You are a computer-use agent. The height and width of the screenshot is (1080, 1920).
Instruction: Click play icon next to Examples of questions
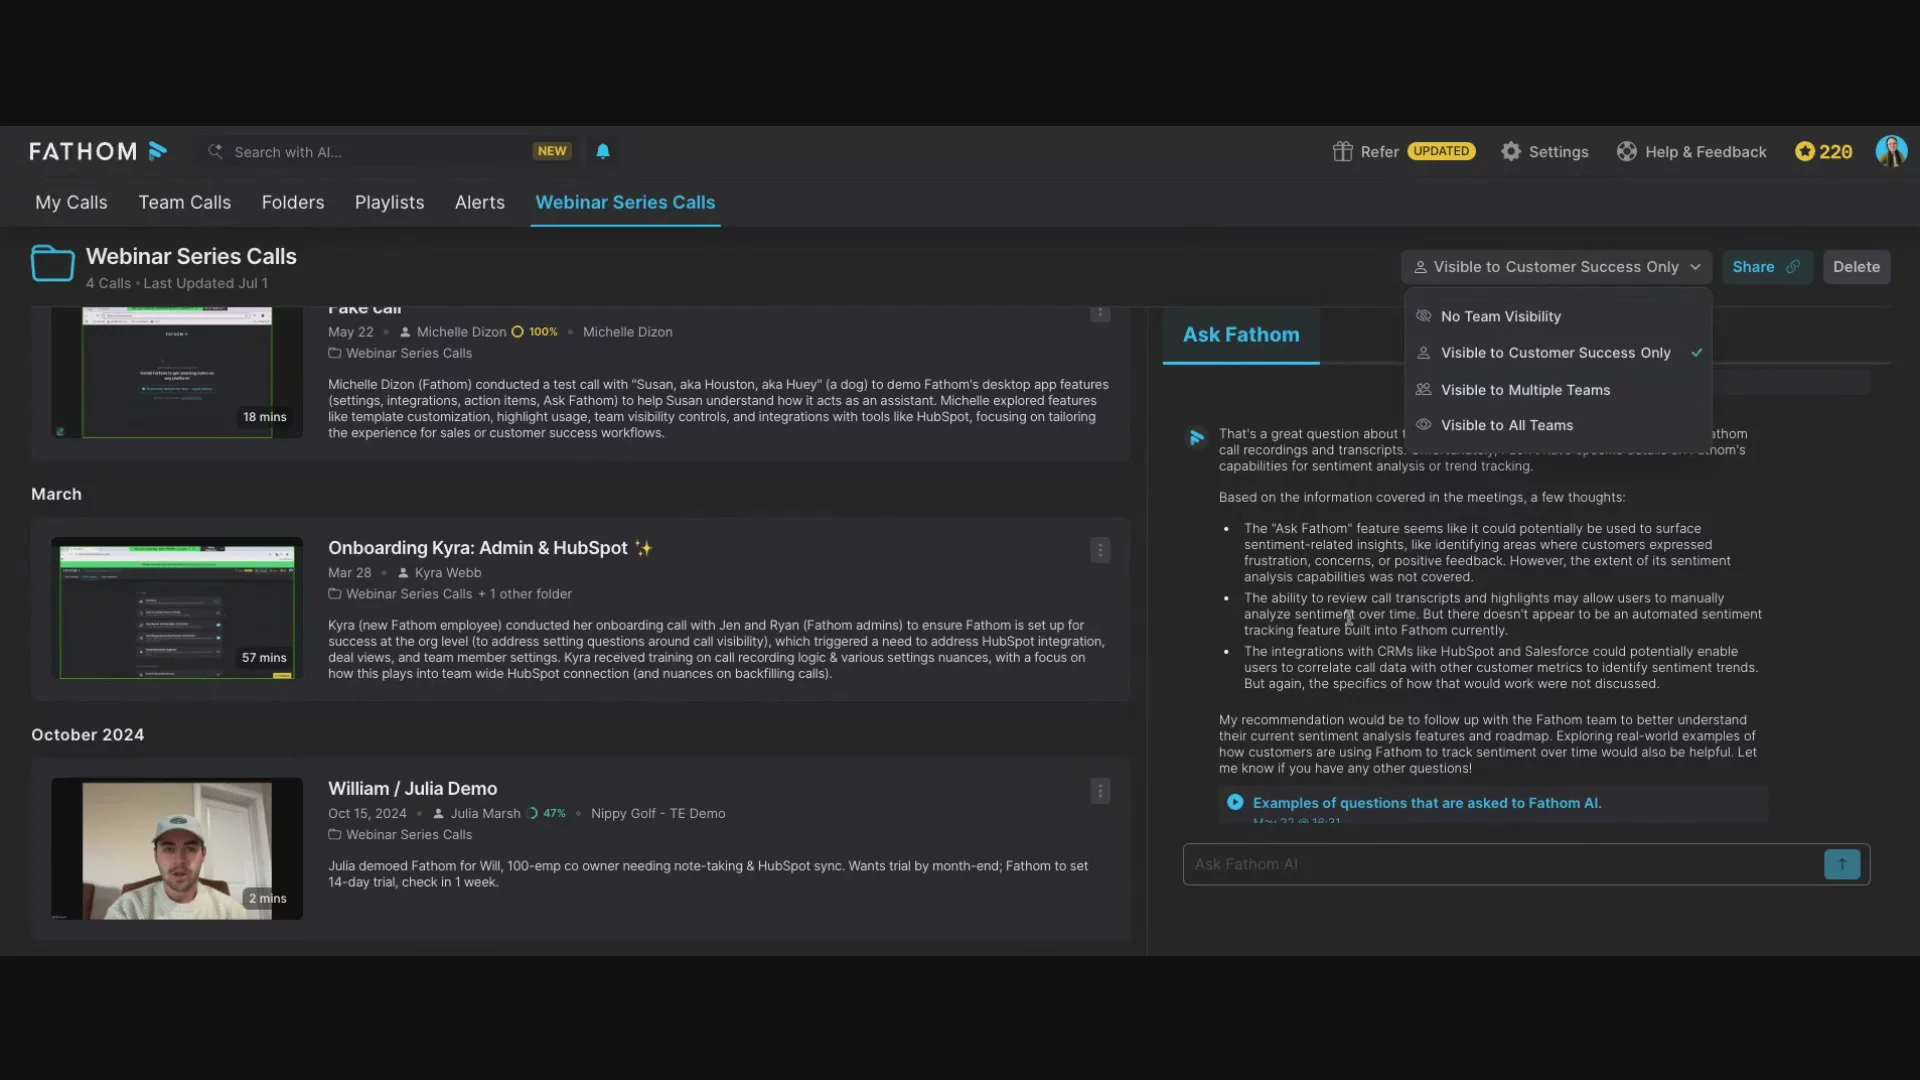click(x=1235, y=802)
